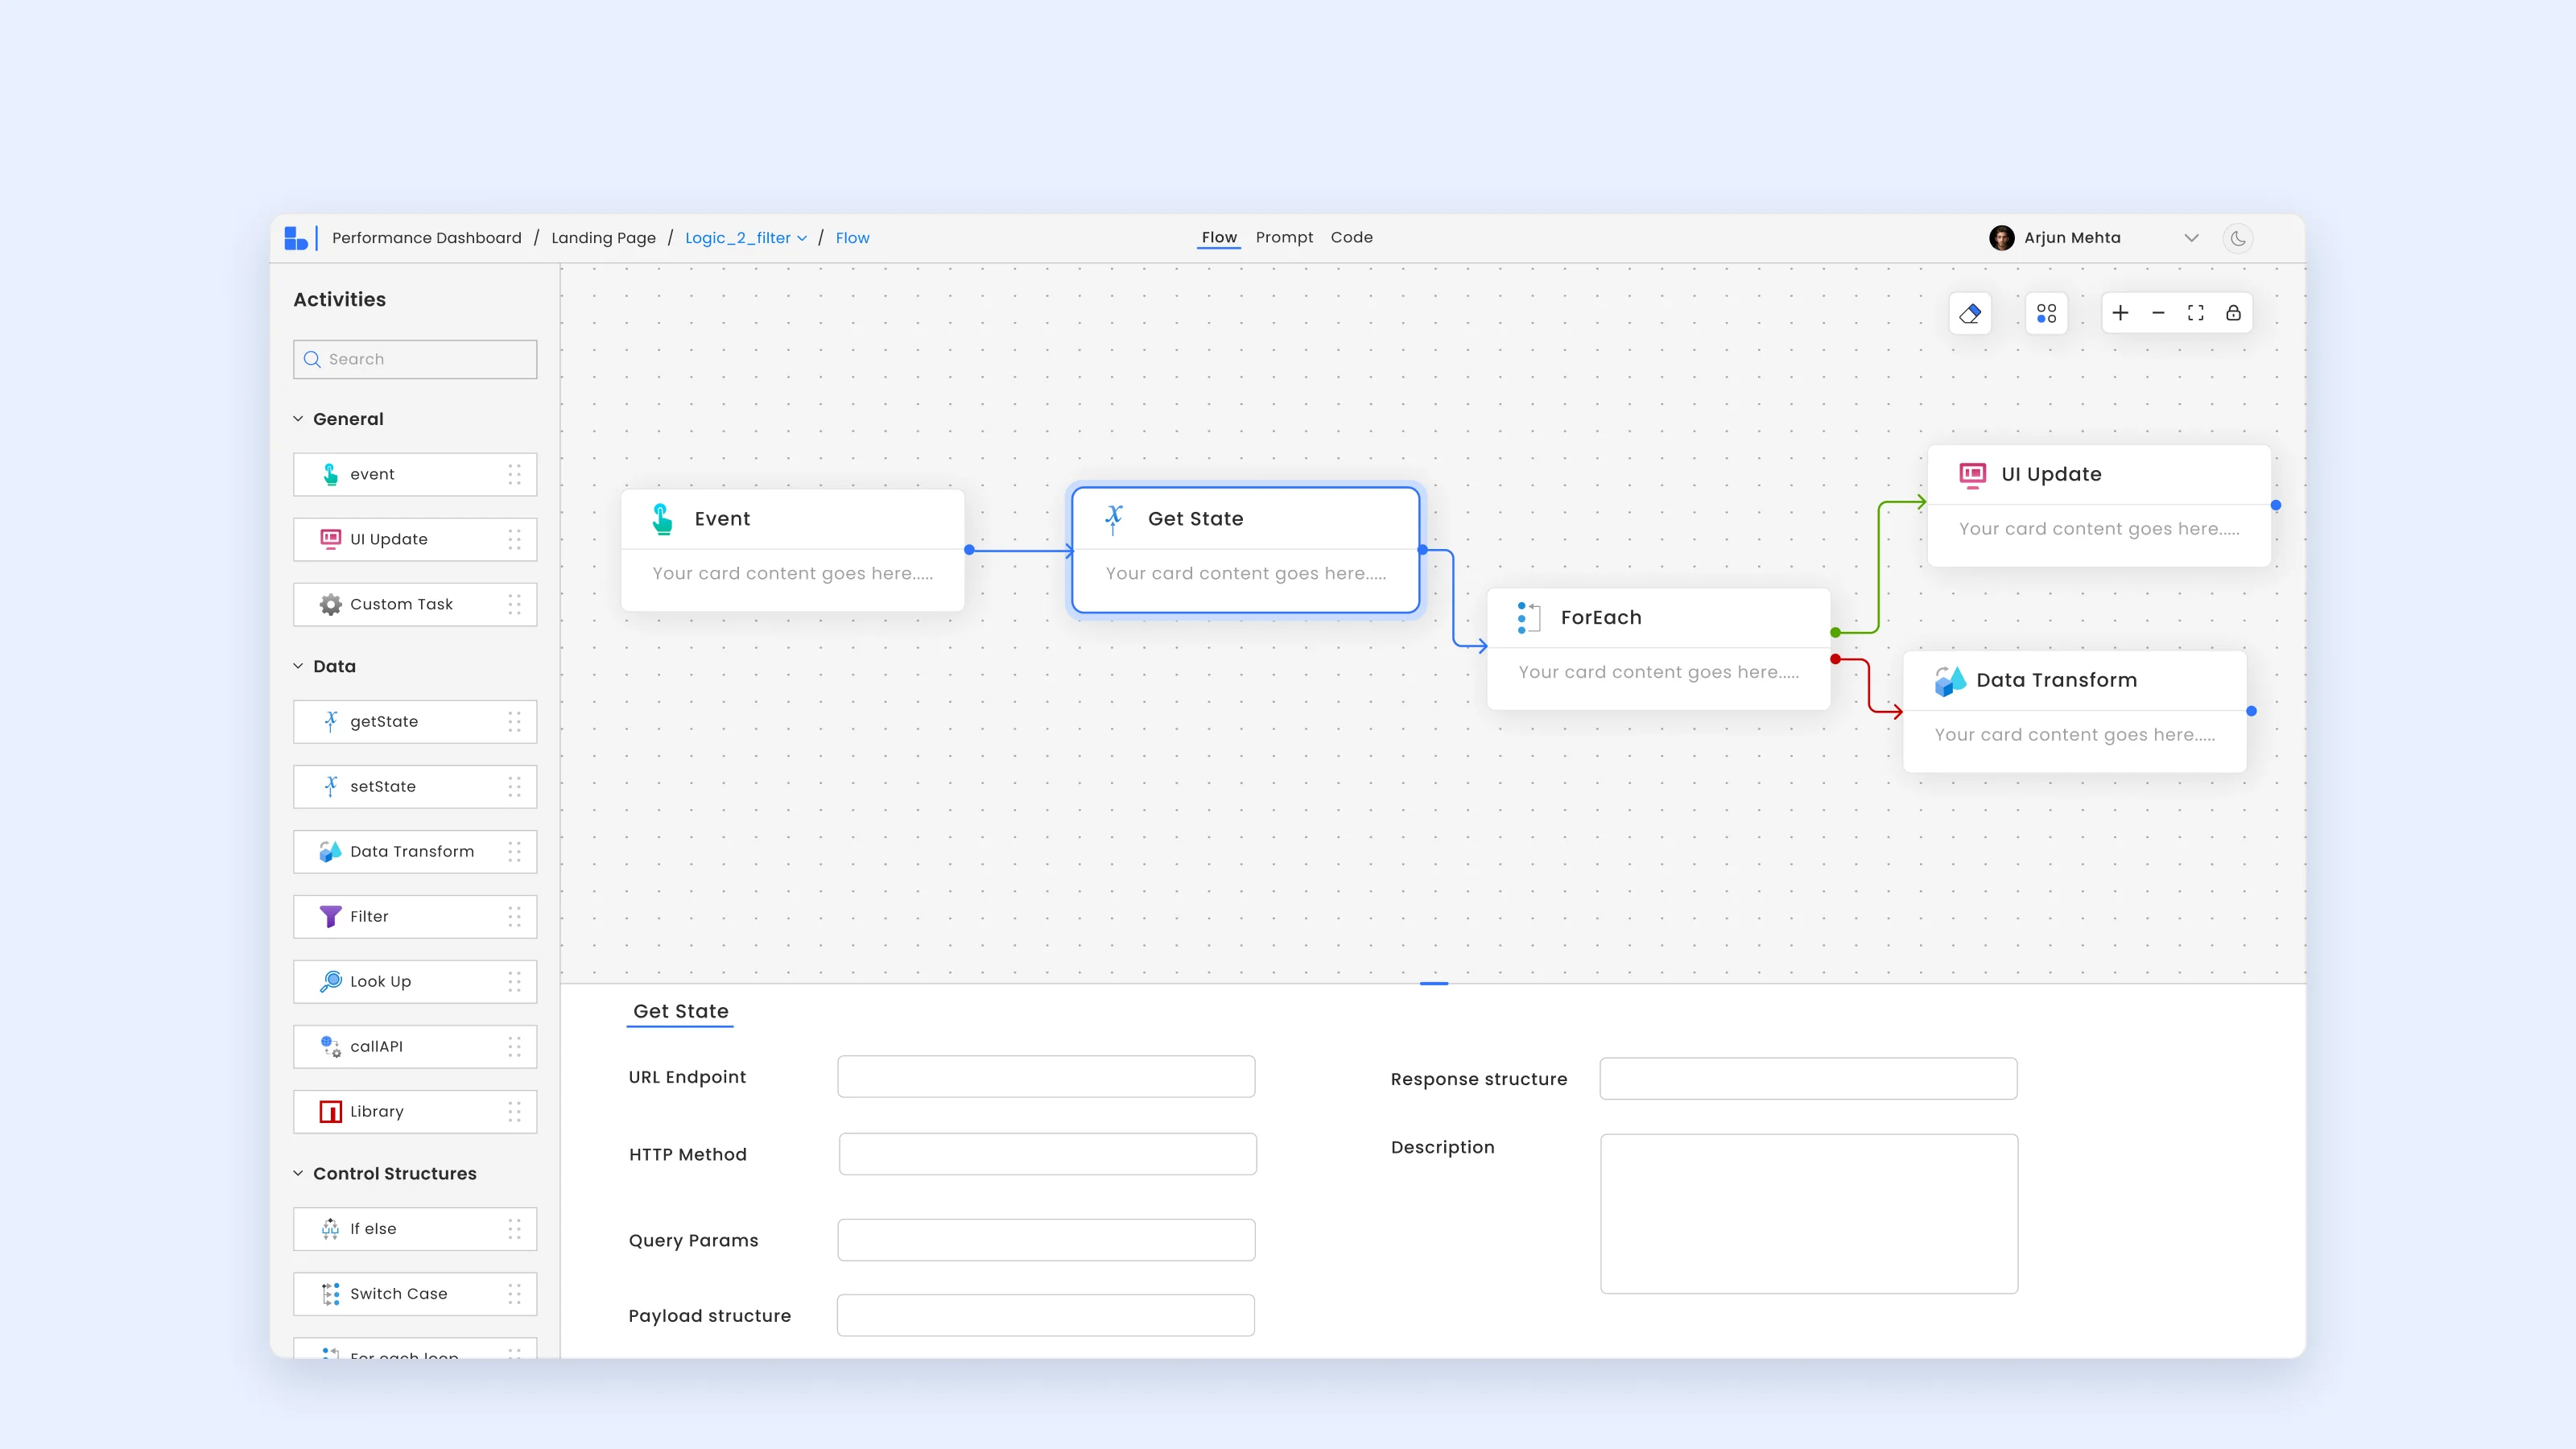The image size is (2576, 1449).
Task: Click the getState variable icon
Action: coord(330,721)
